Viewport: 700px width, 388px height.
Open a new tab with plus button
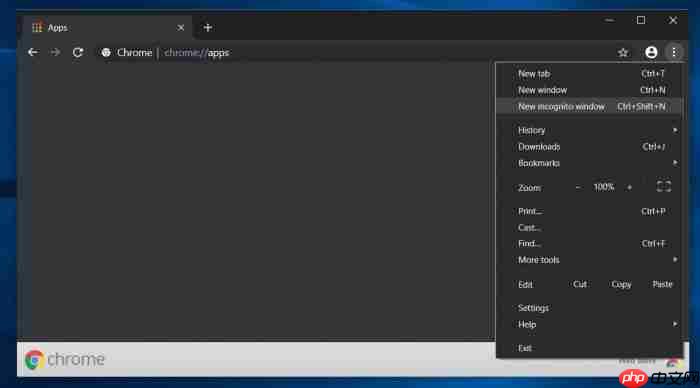click(x=208, y=28)
